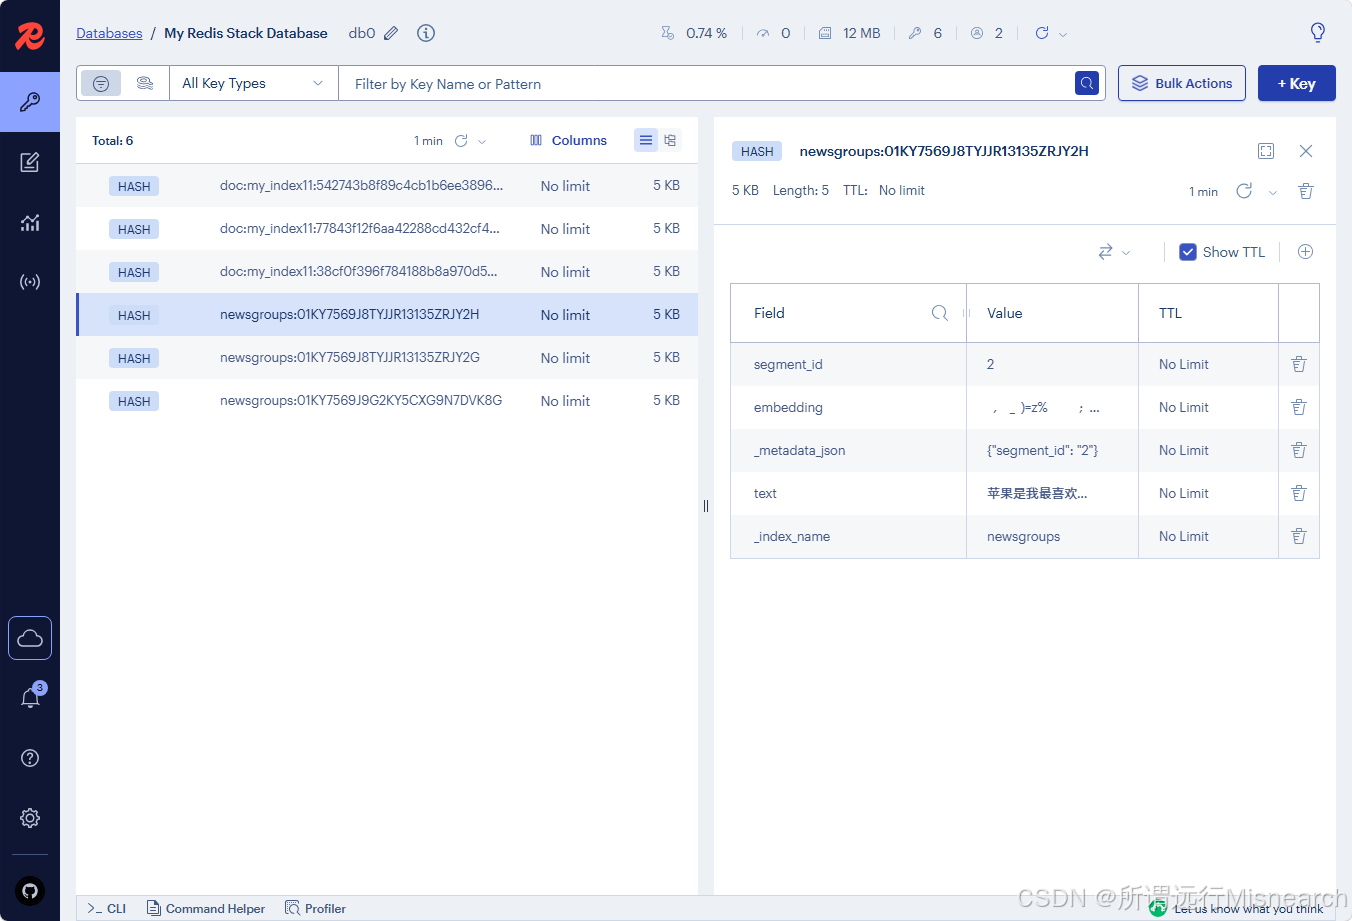Open the Analysis tools chart icon
1352x921 pixels.
30,222
